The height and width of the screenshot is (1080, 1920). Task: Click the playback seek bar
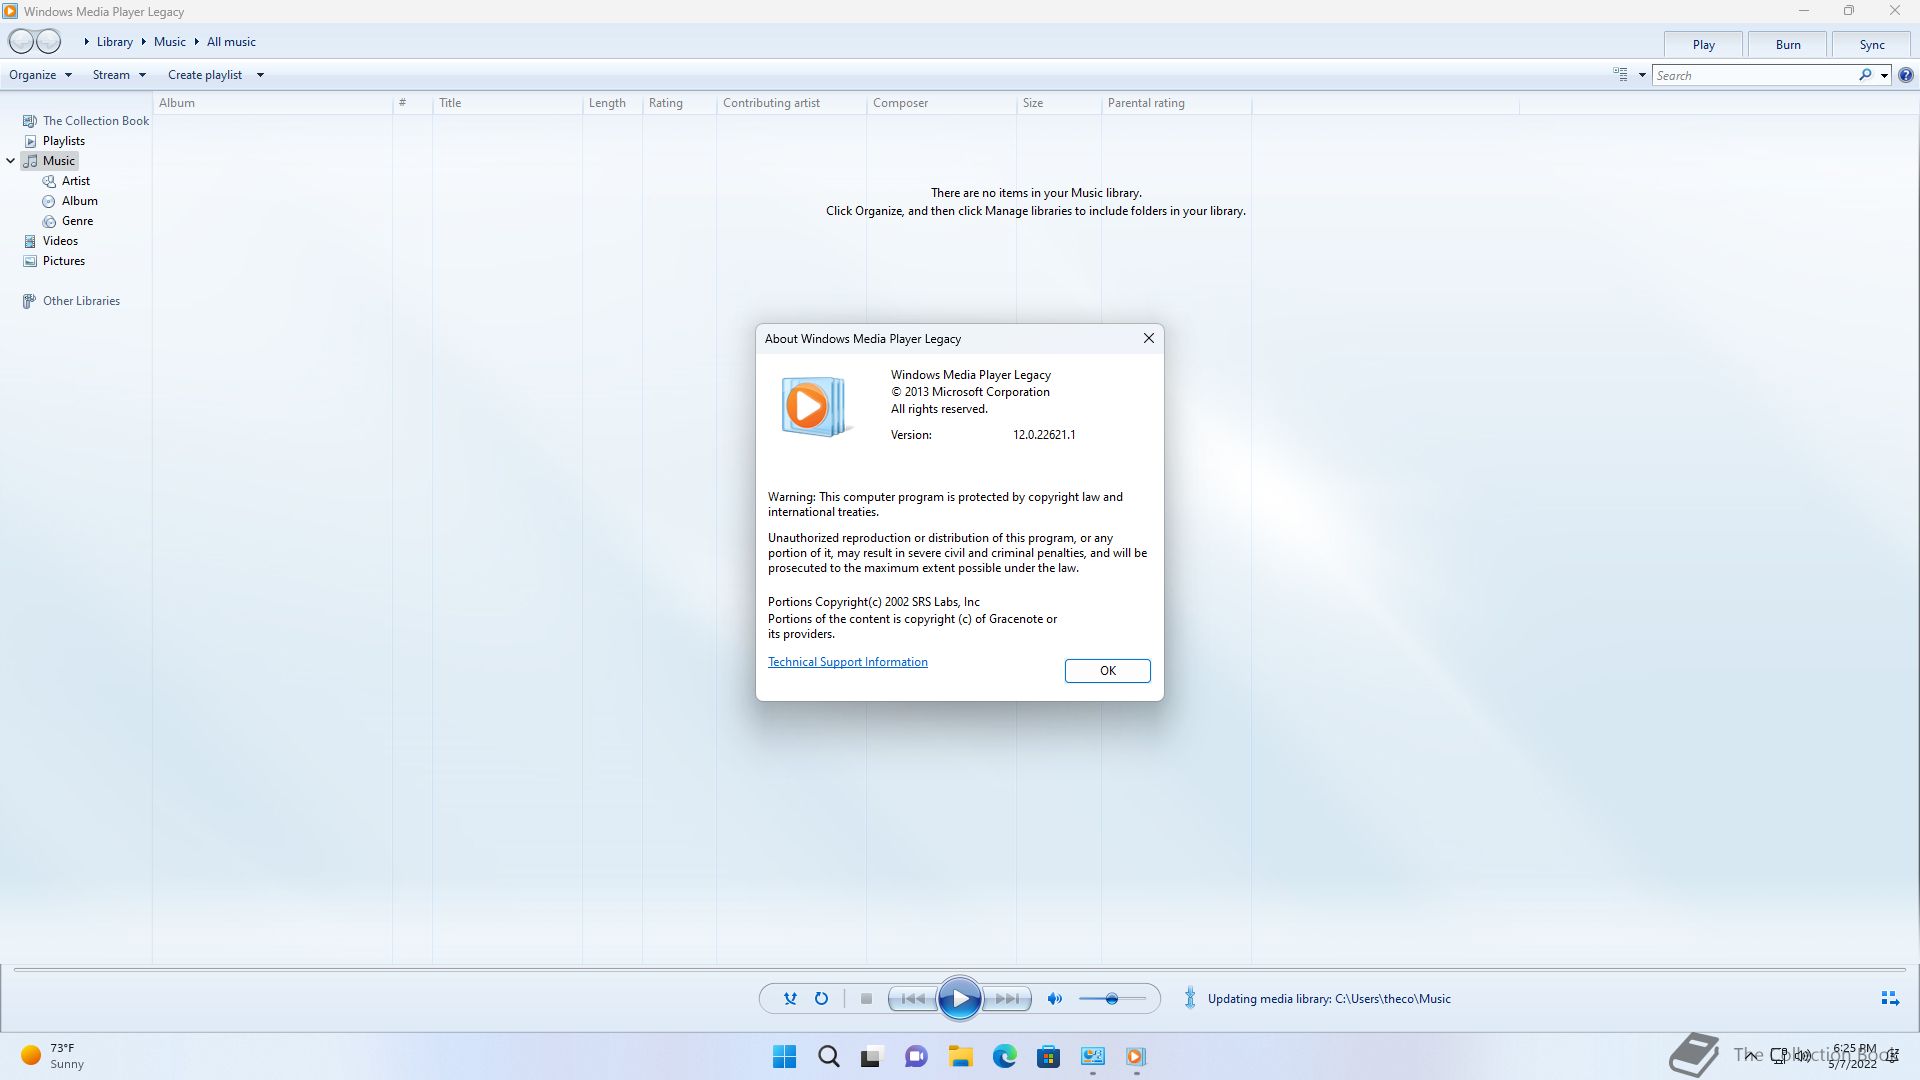coord(960,969)
